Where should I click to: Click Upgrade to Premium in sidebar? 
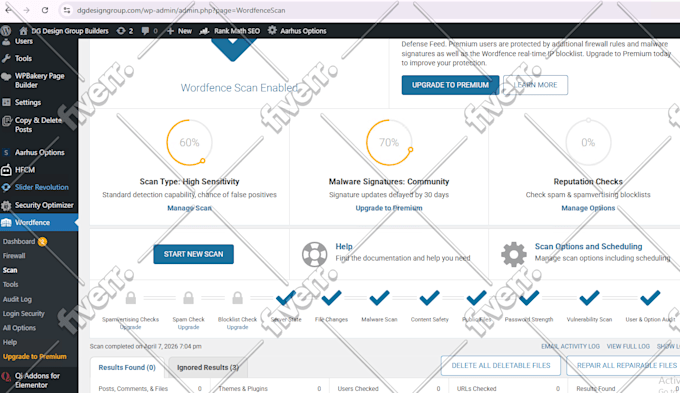click(x=35, y=356)
